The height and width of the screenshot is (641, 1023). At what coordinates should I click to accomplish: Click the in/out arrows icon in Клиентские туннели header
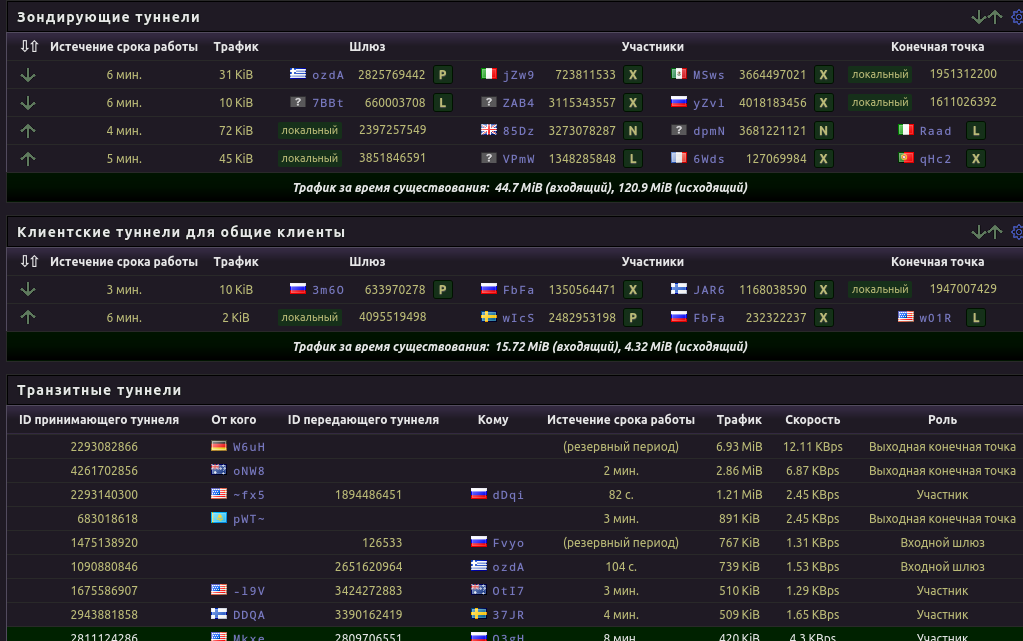coord(986,232)
